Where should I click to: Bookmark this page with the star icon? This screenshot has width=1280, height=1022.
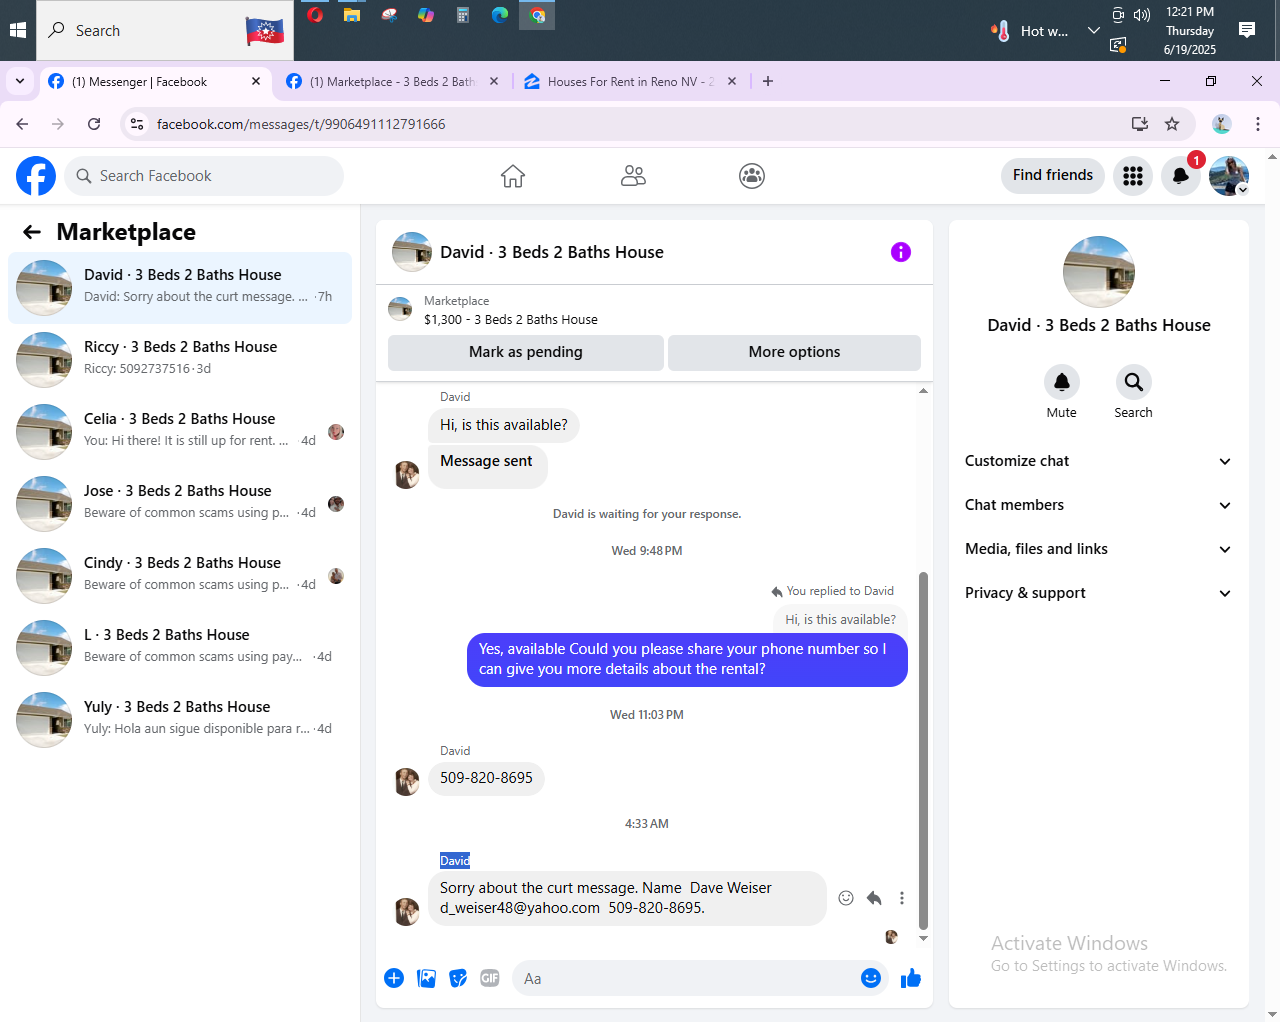(x=1172, y=124)
